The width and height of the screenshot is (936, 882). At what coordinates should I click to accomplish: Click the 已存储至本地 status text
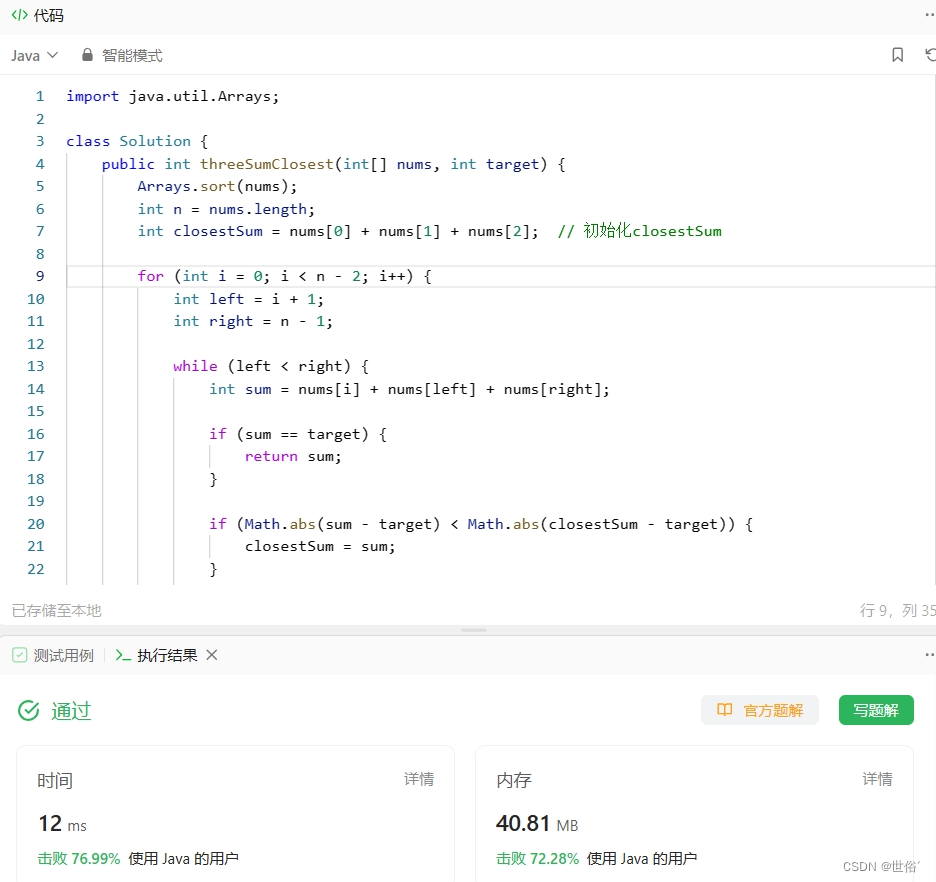pyautogui.click(x=57, y=610)
